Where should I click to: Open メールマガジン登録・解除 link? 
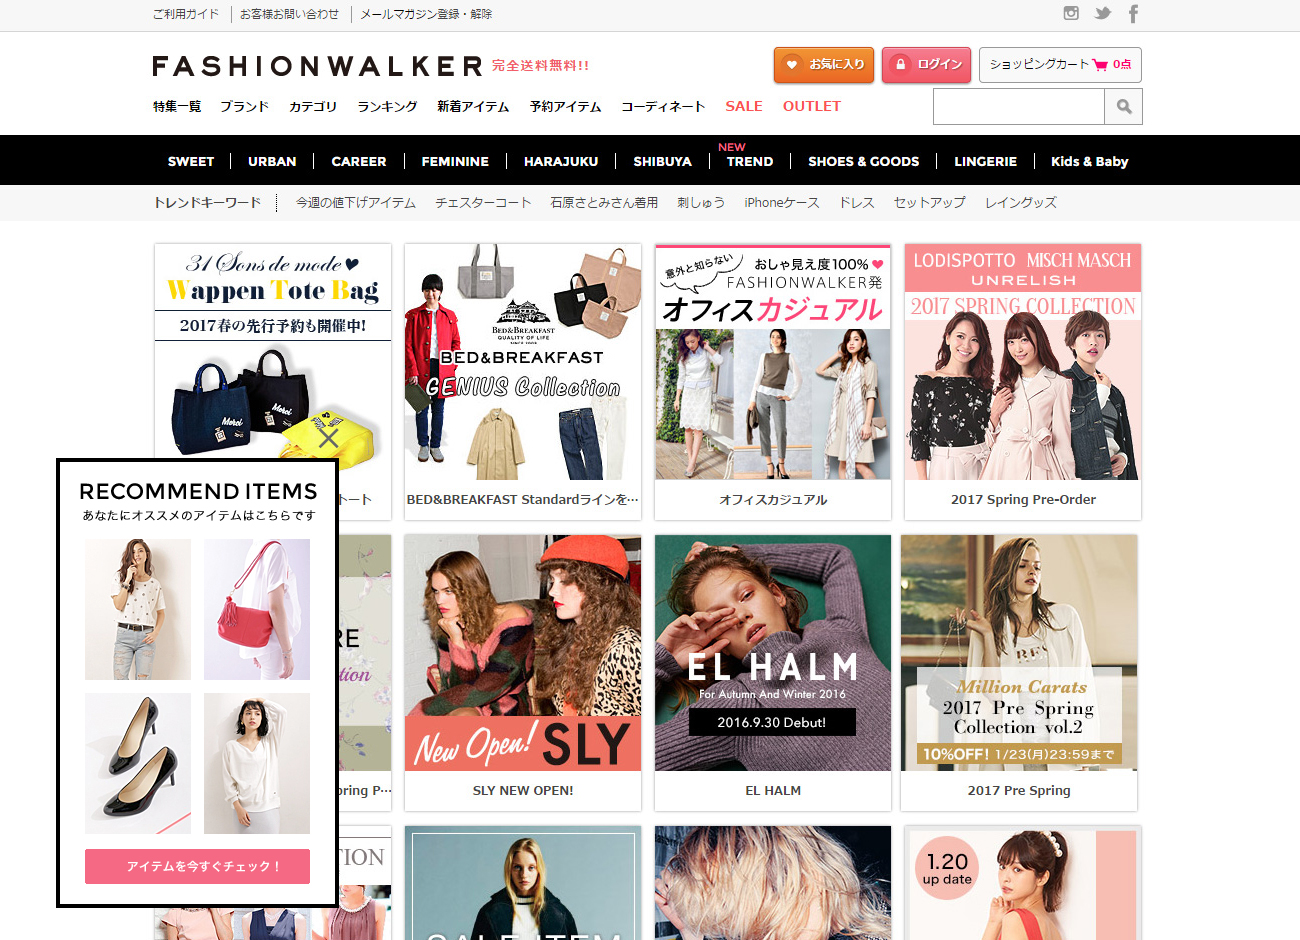426,14
